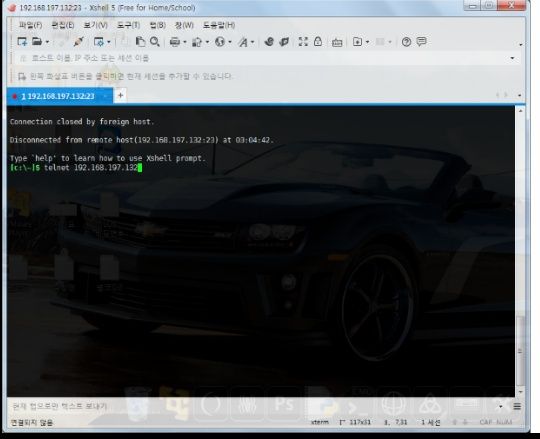Open the address bar history dropdown arrow
Image resolution: width=540 pixels, height=439 pixels.
coord(512,58)
